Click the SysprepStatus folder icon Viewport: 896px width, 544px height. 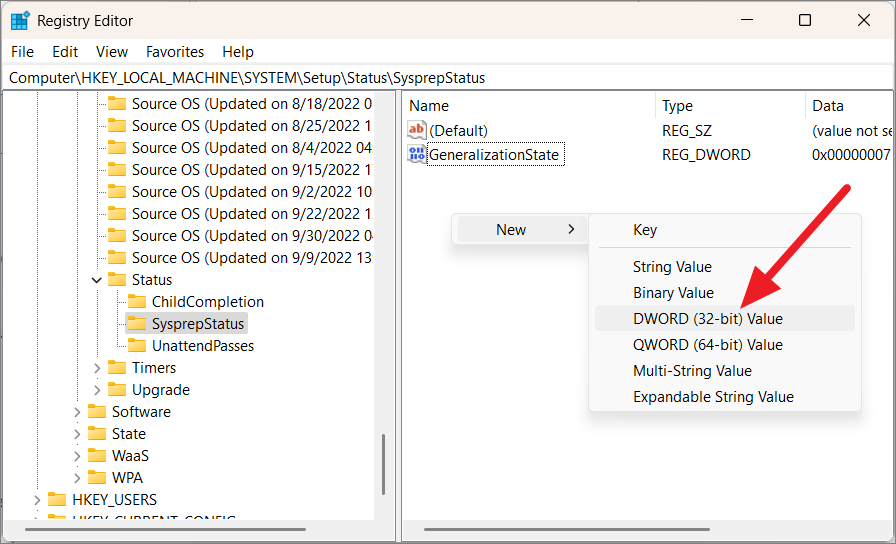(x=137, y=323)
